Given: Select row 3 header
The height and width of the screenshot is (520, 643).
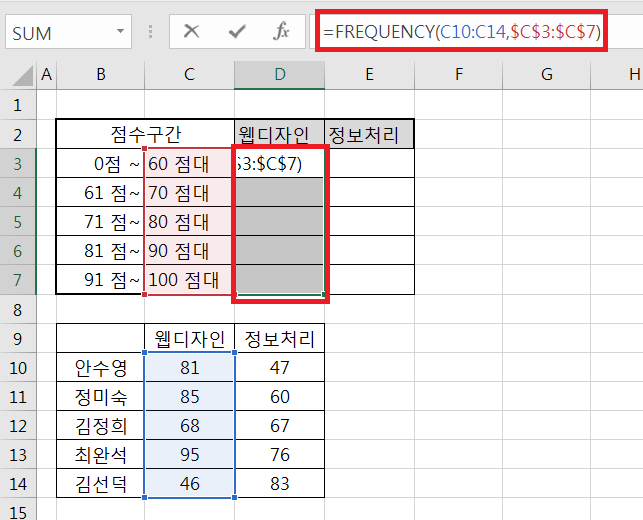Looking at the screenshot, I should [x=17, y=163].
